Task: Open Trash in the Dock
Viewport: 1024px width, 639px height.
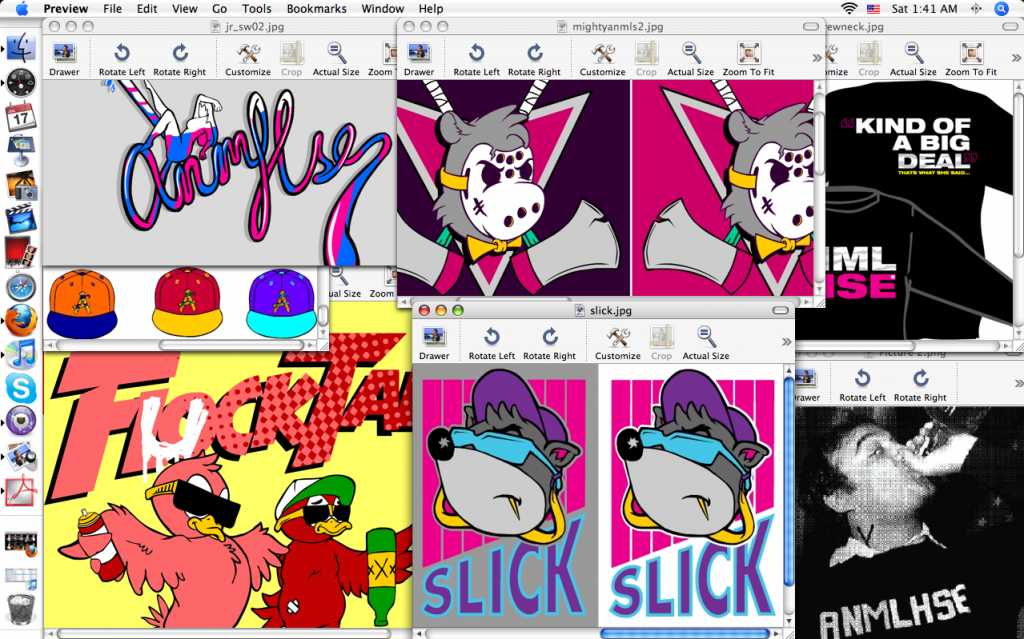Action: click(x=21, y=610)
